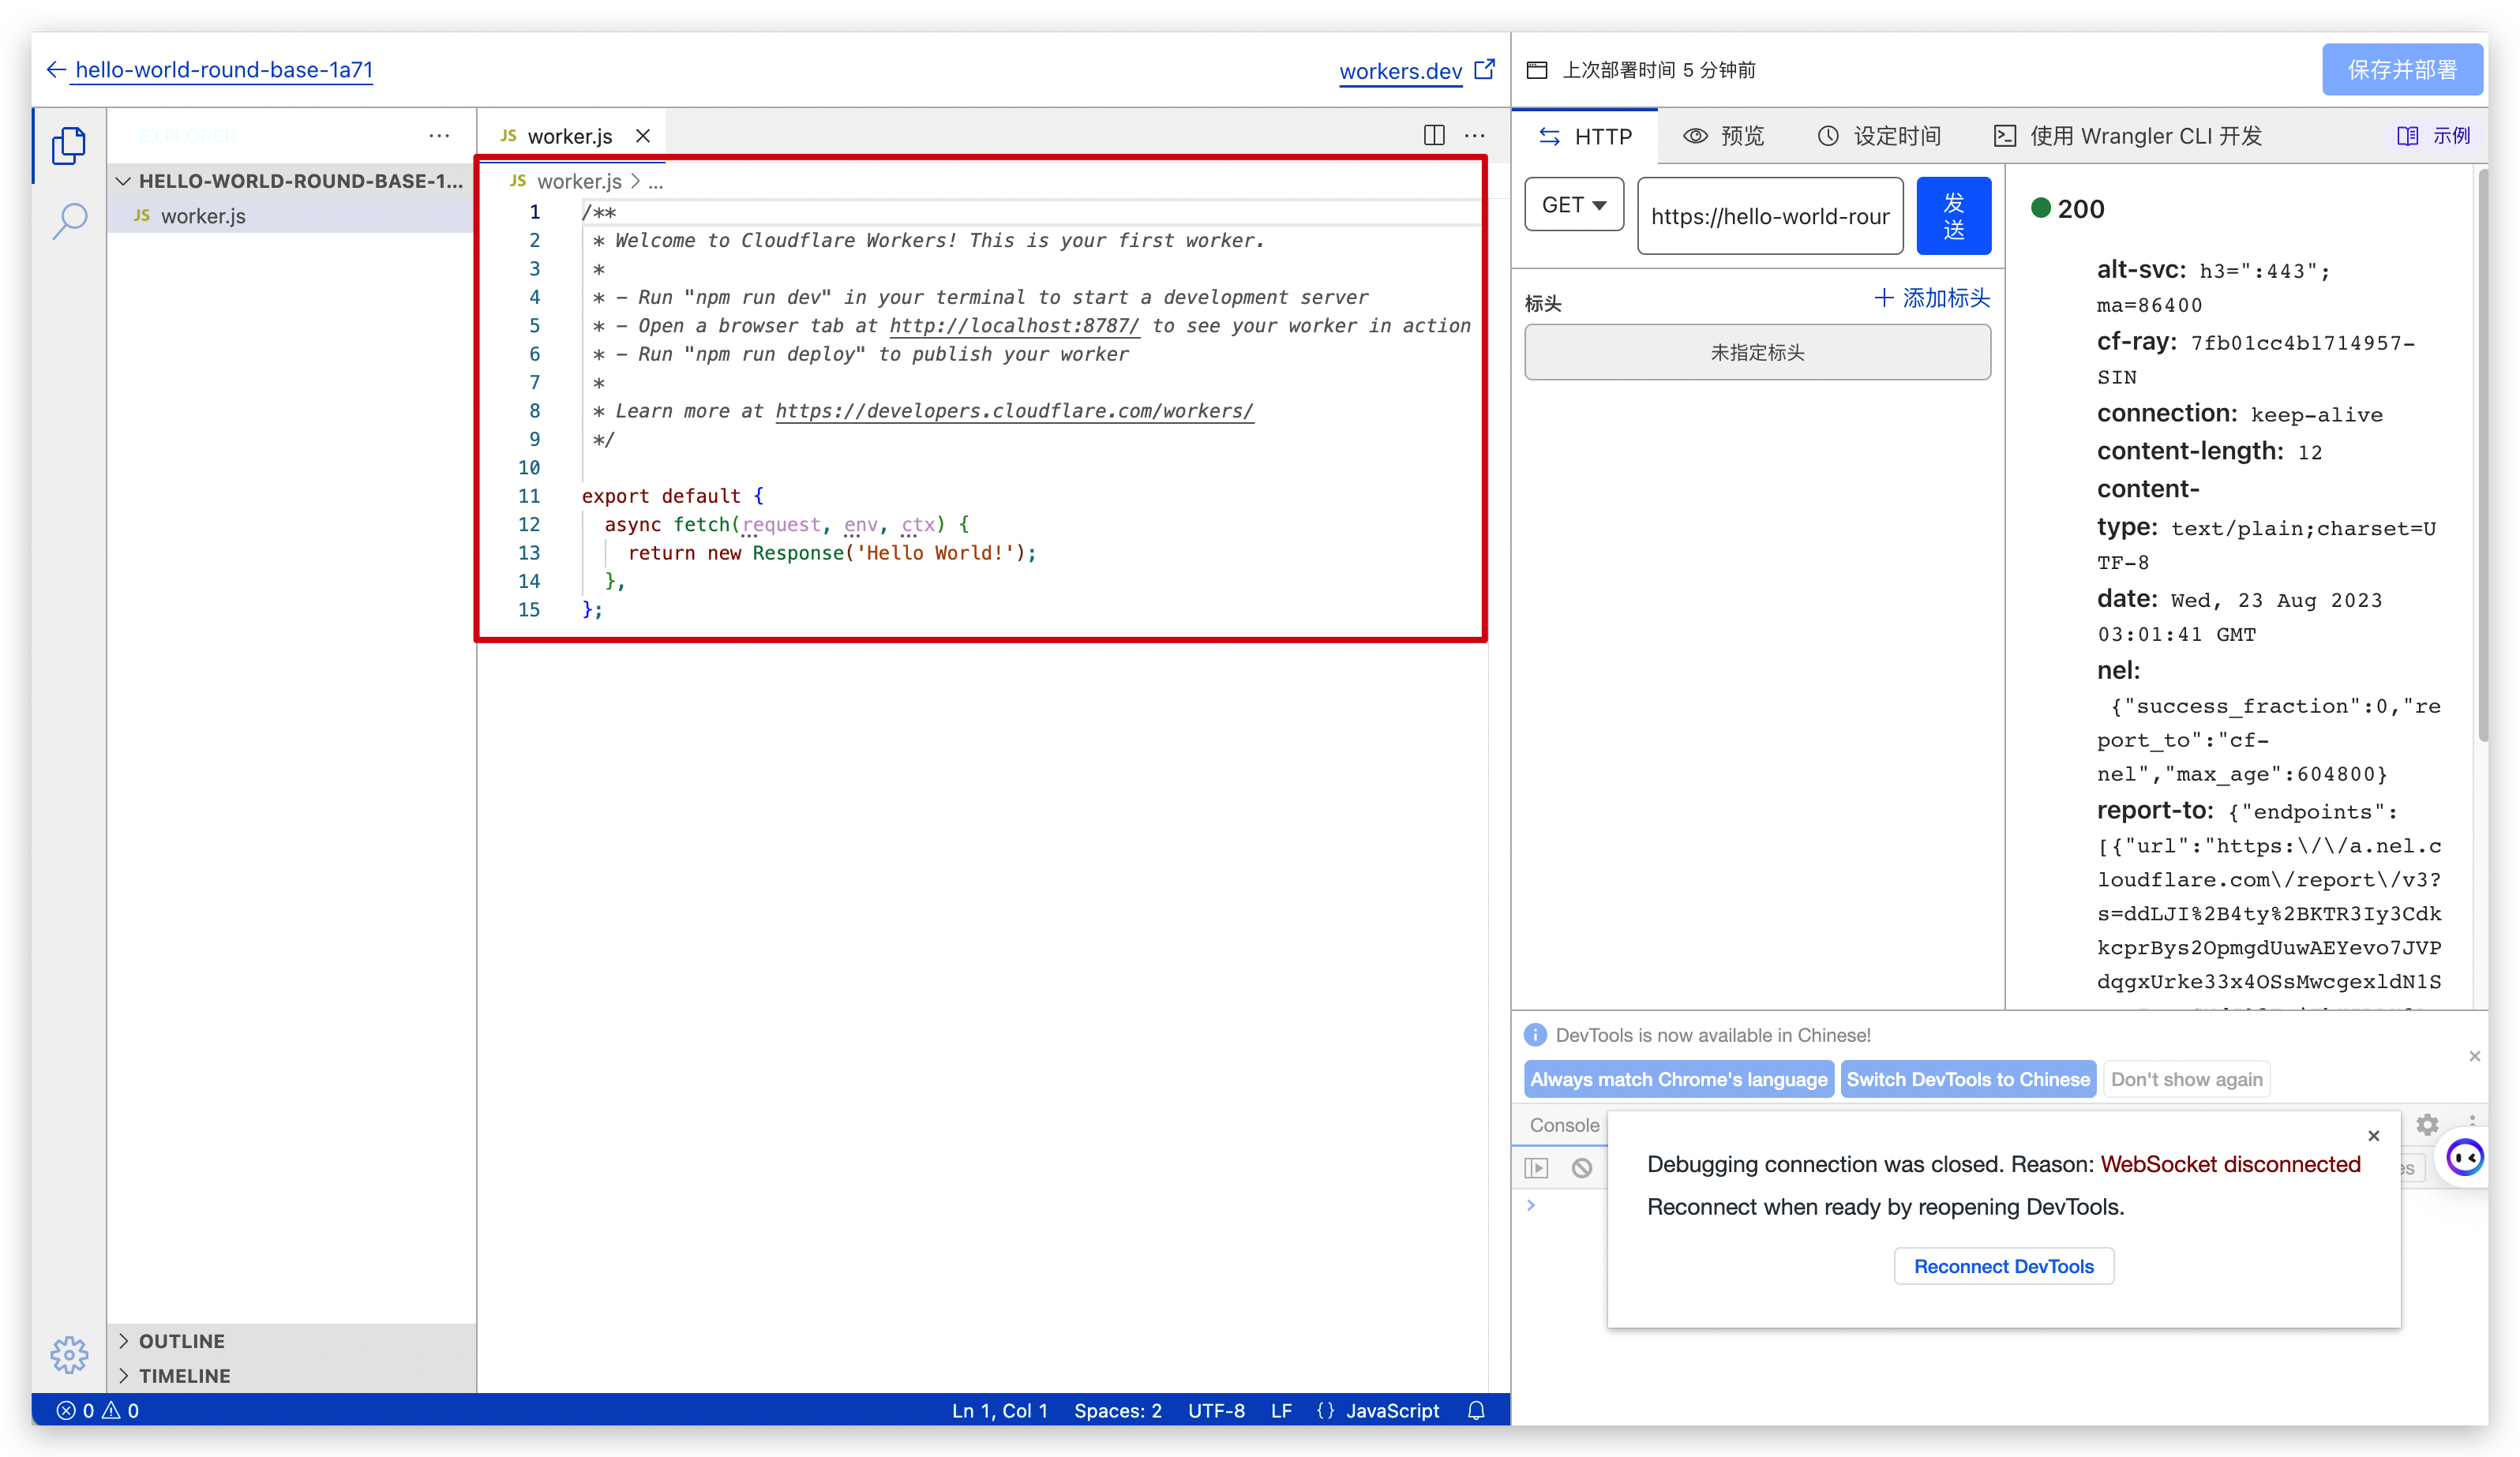
Task: Open Explorer more actions ellipsis
Action: [x=439, y=135]
